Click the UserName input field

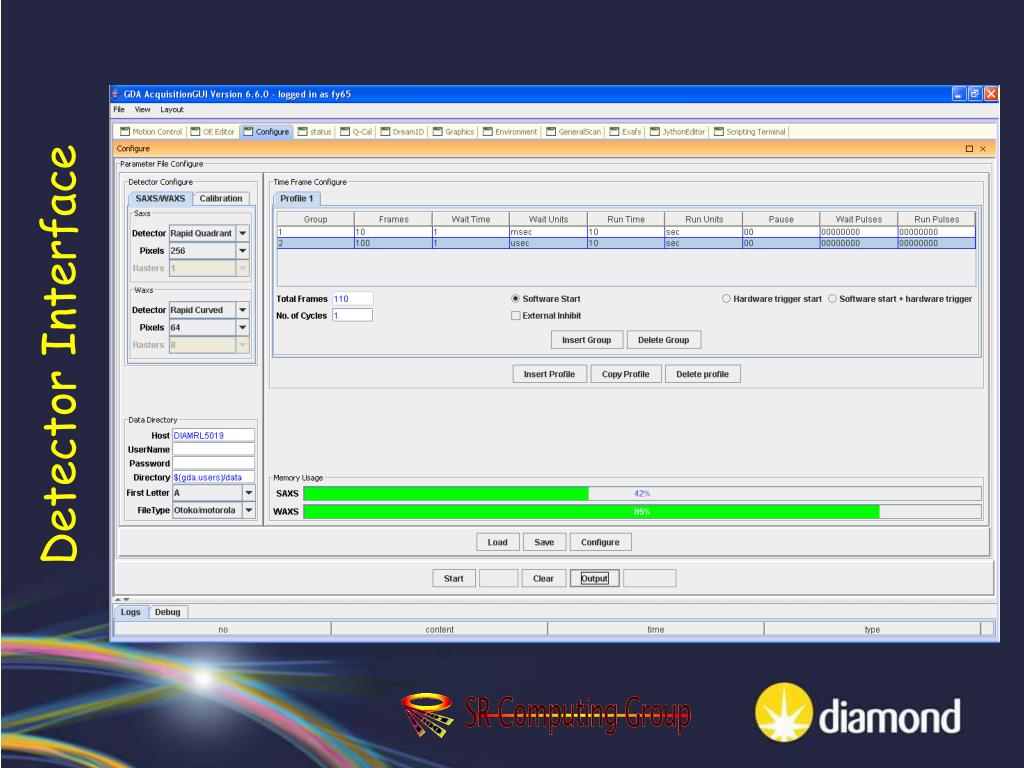[x=214, y=450]
